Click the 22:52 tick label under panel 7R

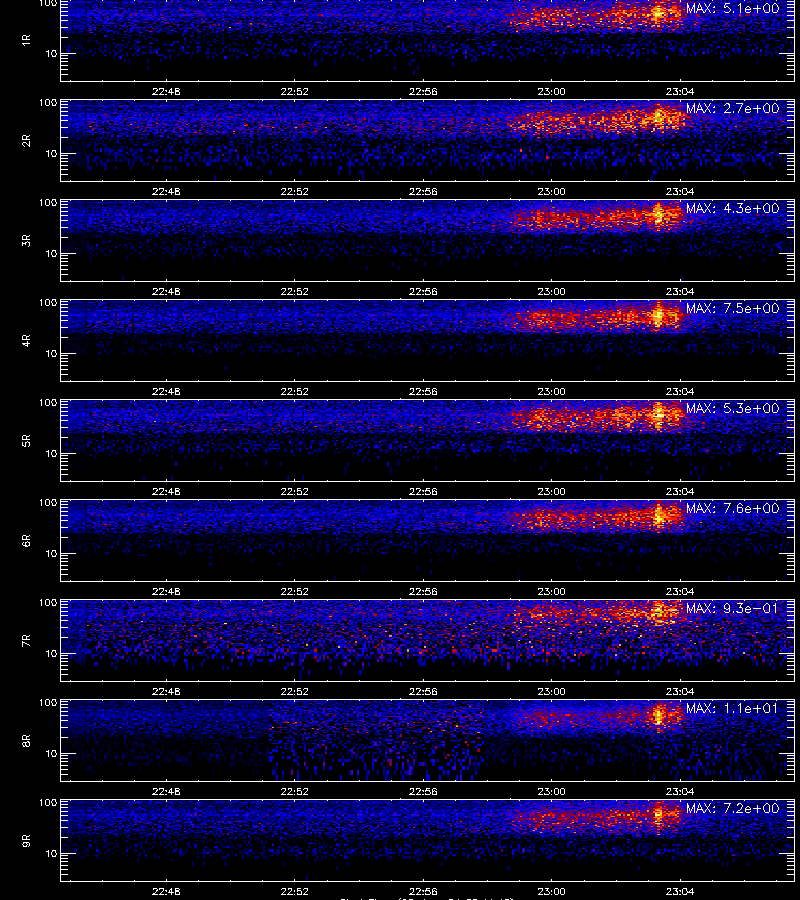coord(294,691)
